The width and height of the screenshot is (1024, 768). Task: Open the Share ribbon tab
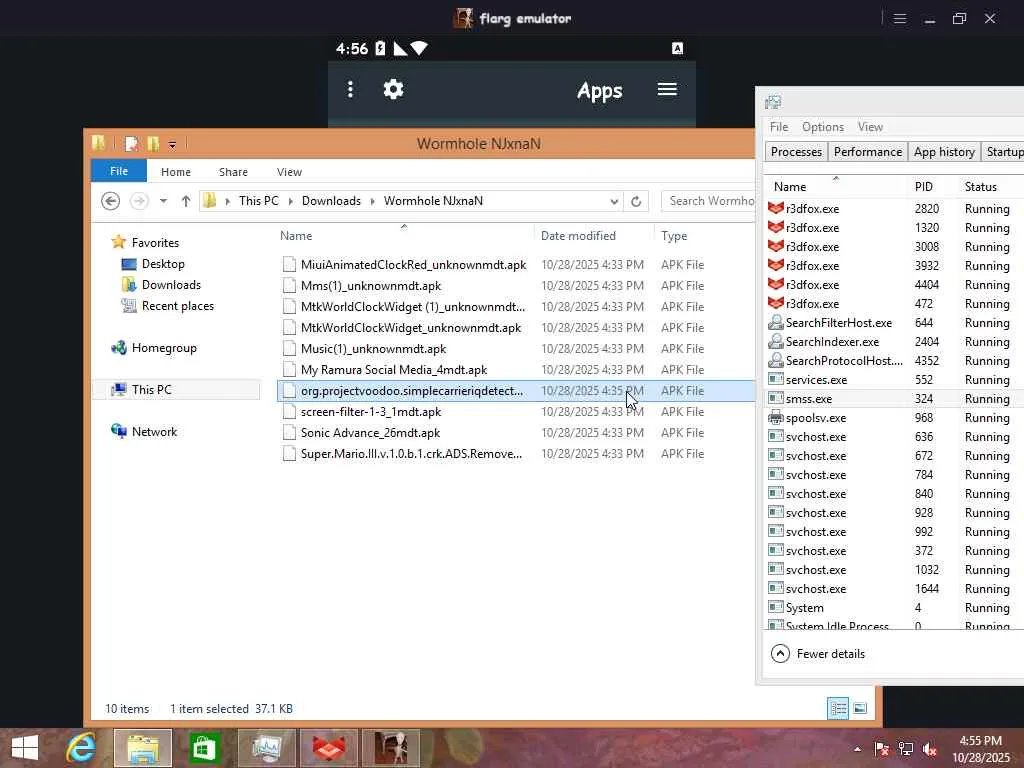coord(233,172)
